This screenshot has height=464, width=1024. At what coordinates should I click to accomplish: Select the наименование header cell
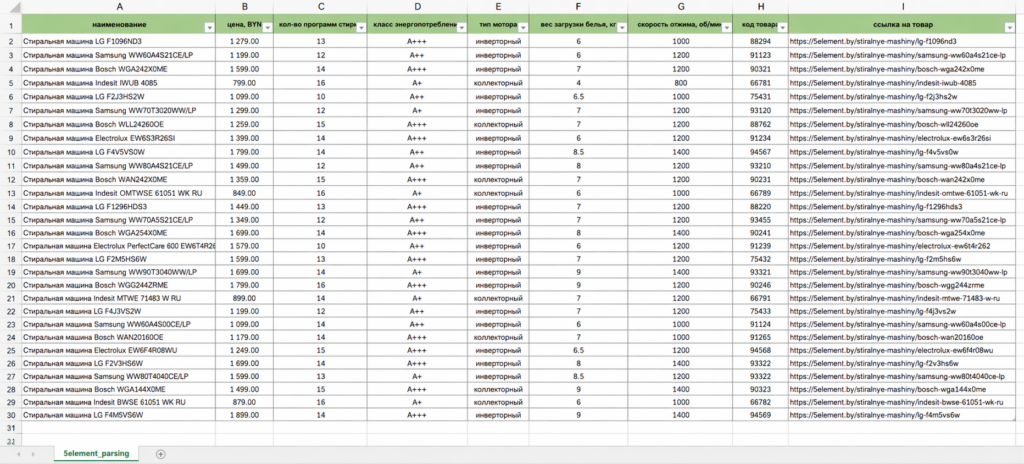click(x=119, y=24)
